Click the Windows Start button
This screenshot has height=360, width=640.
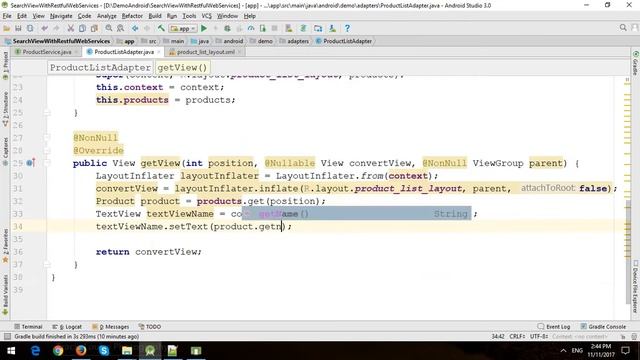[11, 351]
